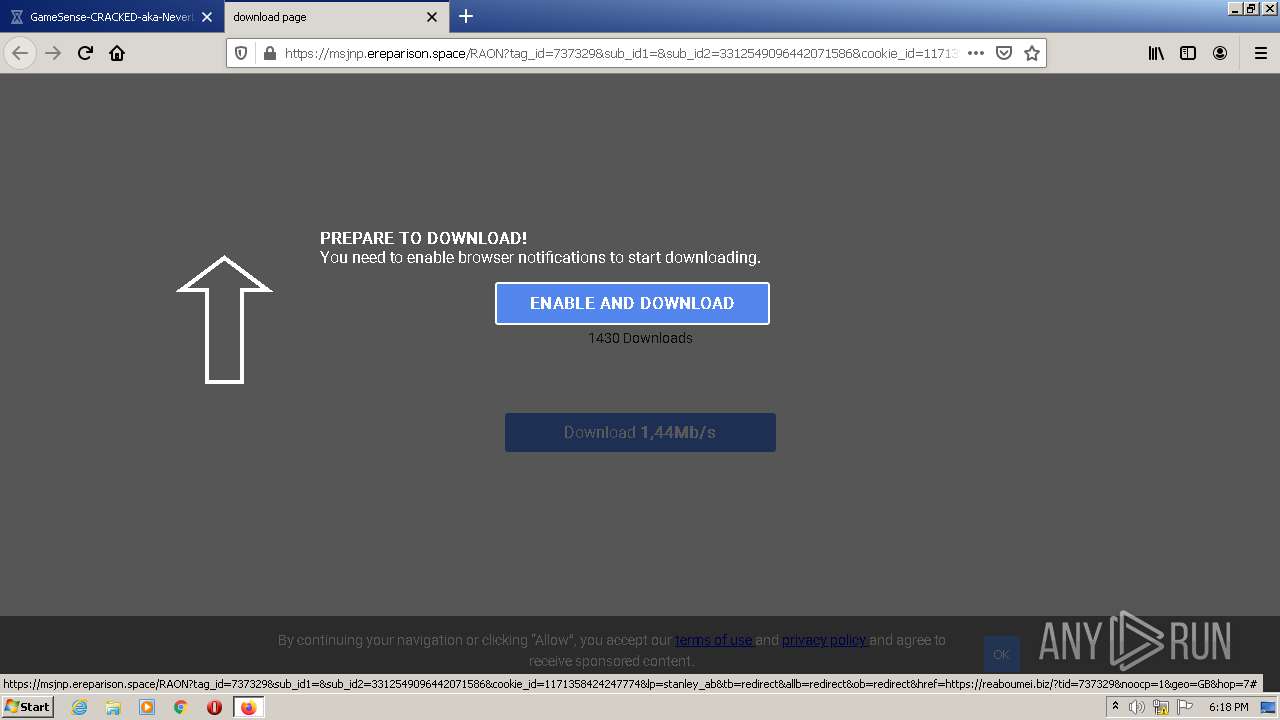View site security padlock details
The image size is (1280, 720).
[x=269, y=53]
